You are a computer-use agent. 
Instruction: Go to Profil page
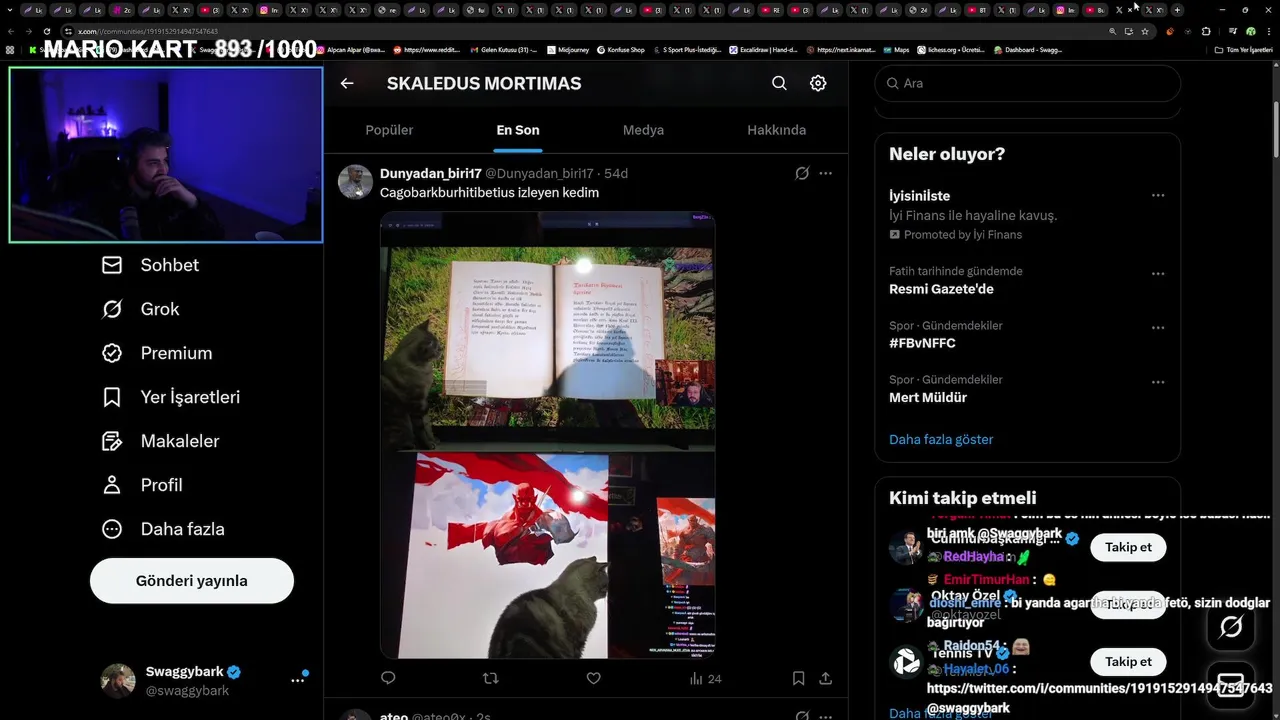pos(142,485)
